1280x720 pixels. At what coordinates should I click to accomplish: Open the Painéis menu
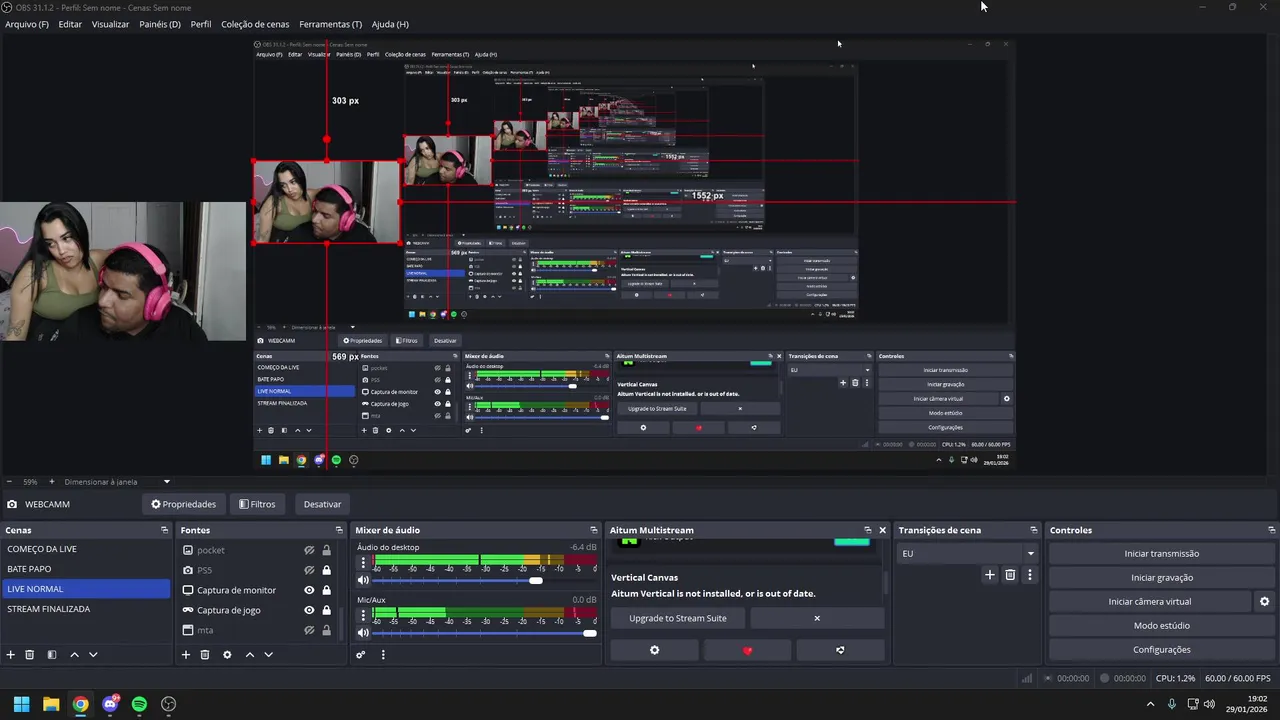click(x=160, y=24)
